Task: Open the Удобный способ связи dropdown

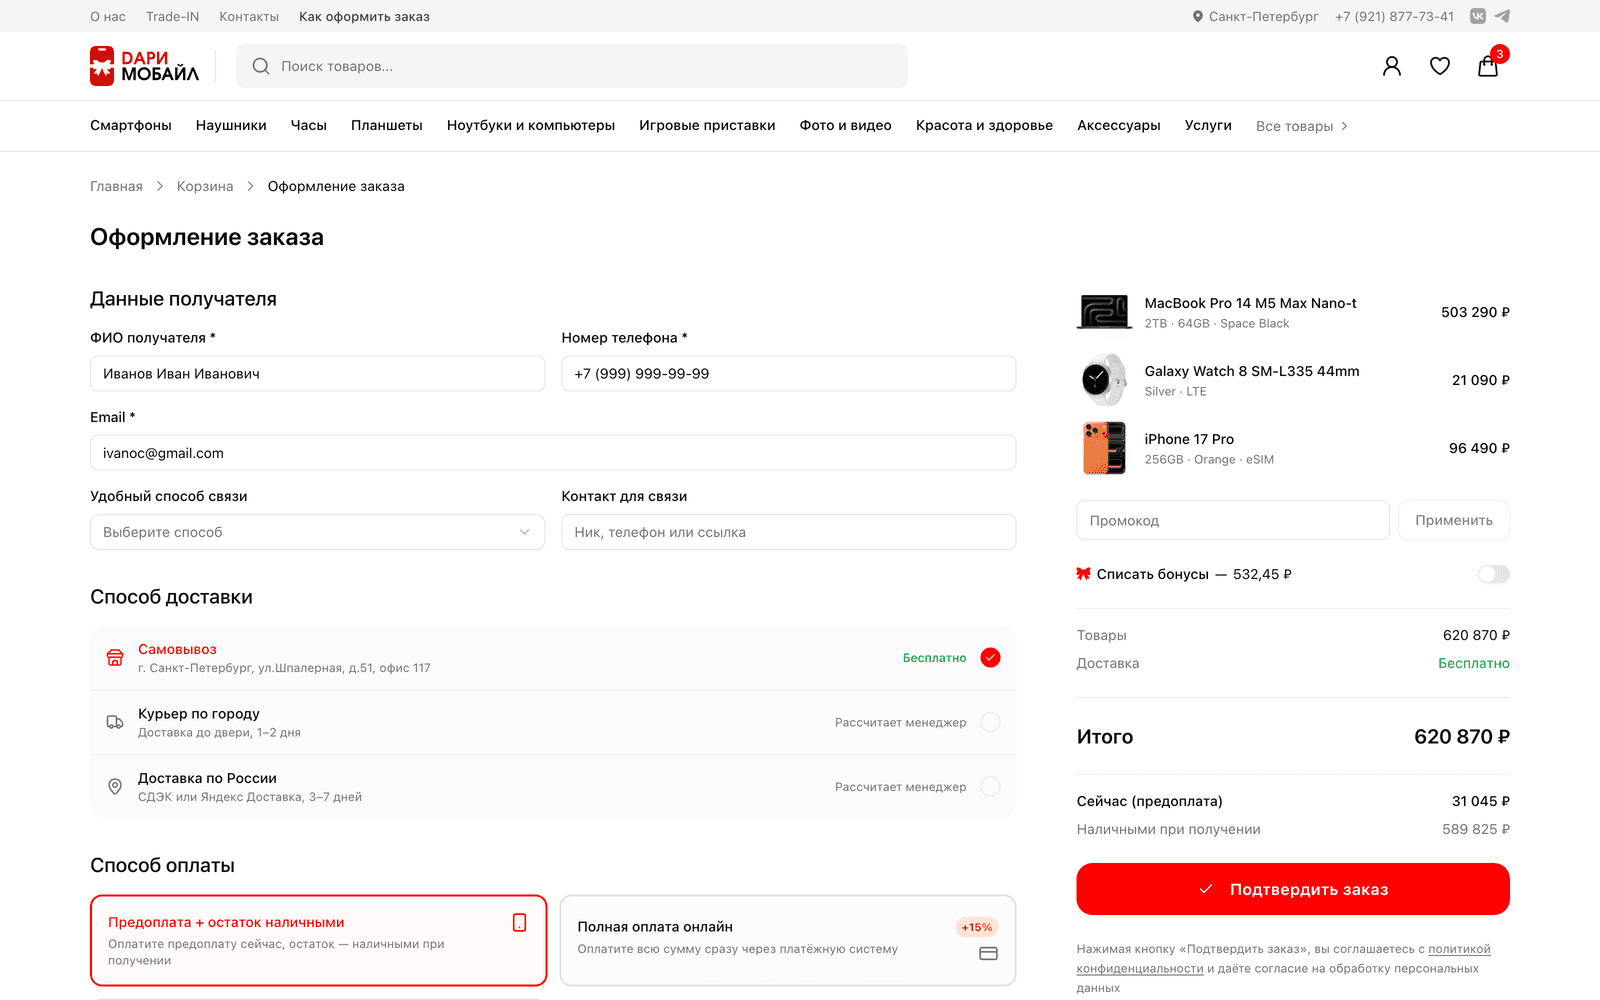Action: [317, 532]
